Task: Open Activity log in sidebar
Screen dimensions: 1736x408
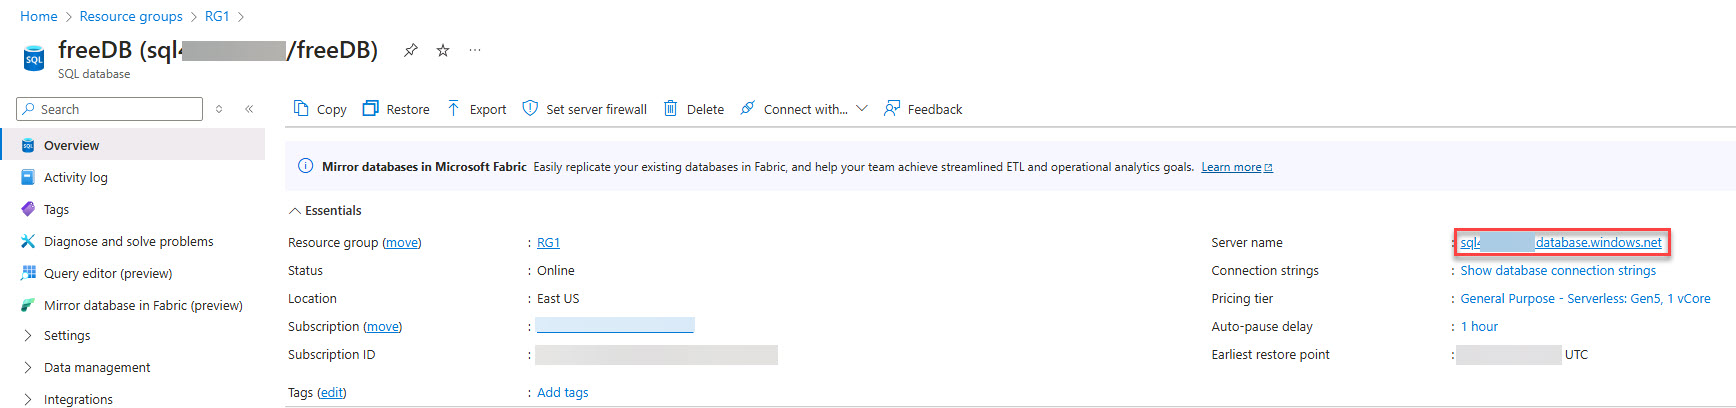Action: coord(75,178)
